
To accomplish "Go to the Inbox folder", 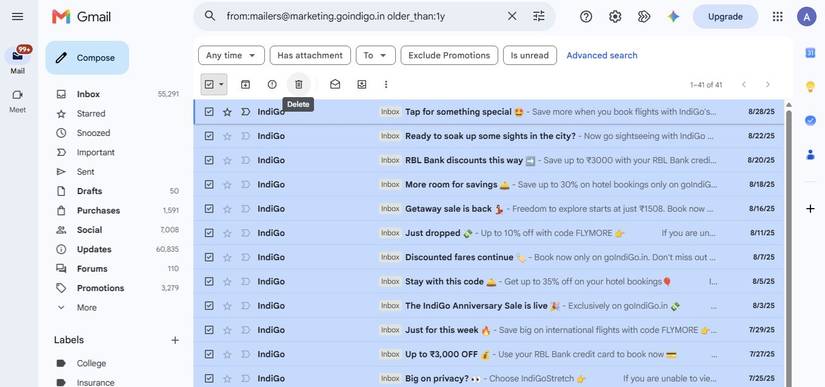I will click(88, 94).
